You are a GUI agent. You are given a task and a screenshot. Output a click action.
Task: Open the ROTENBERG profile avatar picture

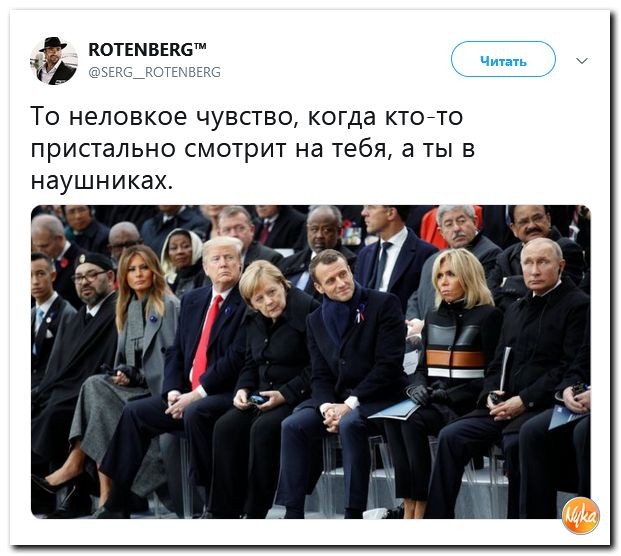[54, 61]
